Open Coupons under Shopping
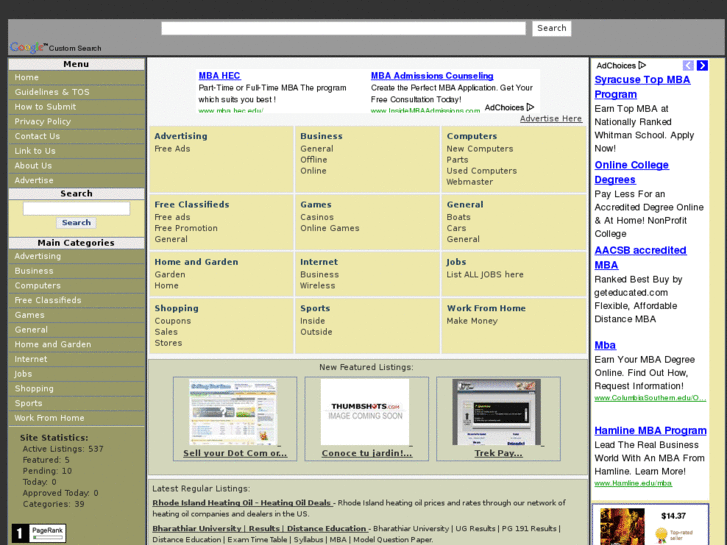727x545 pixels. tap(173, 321)
